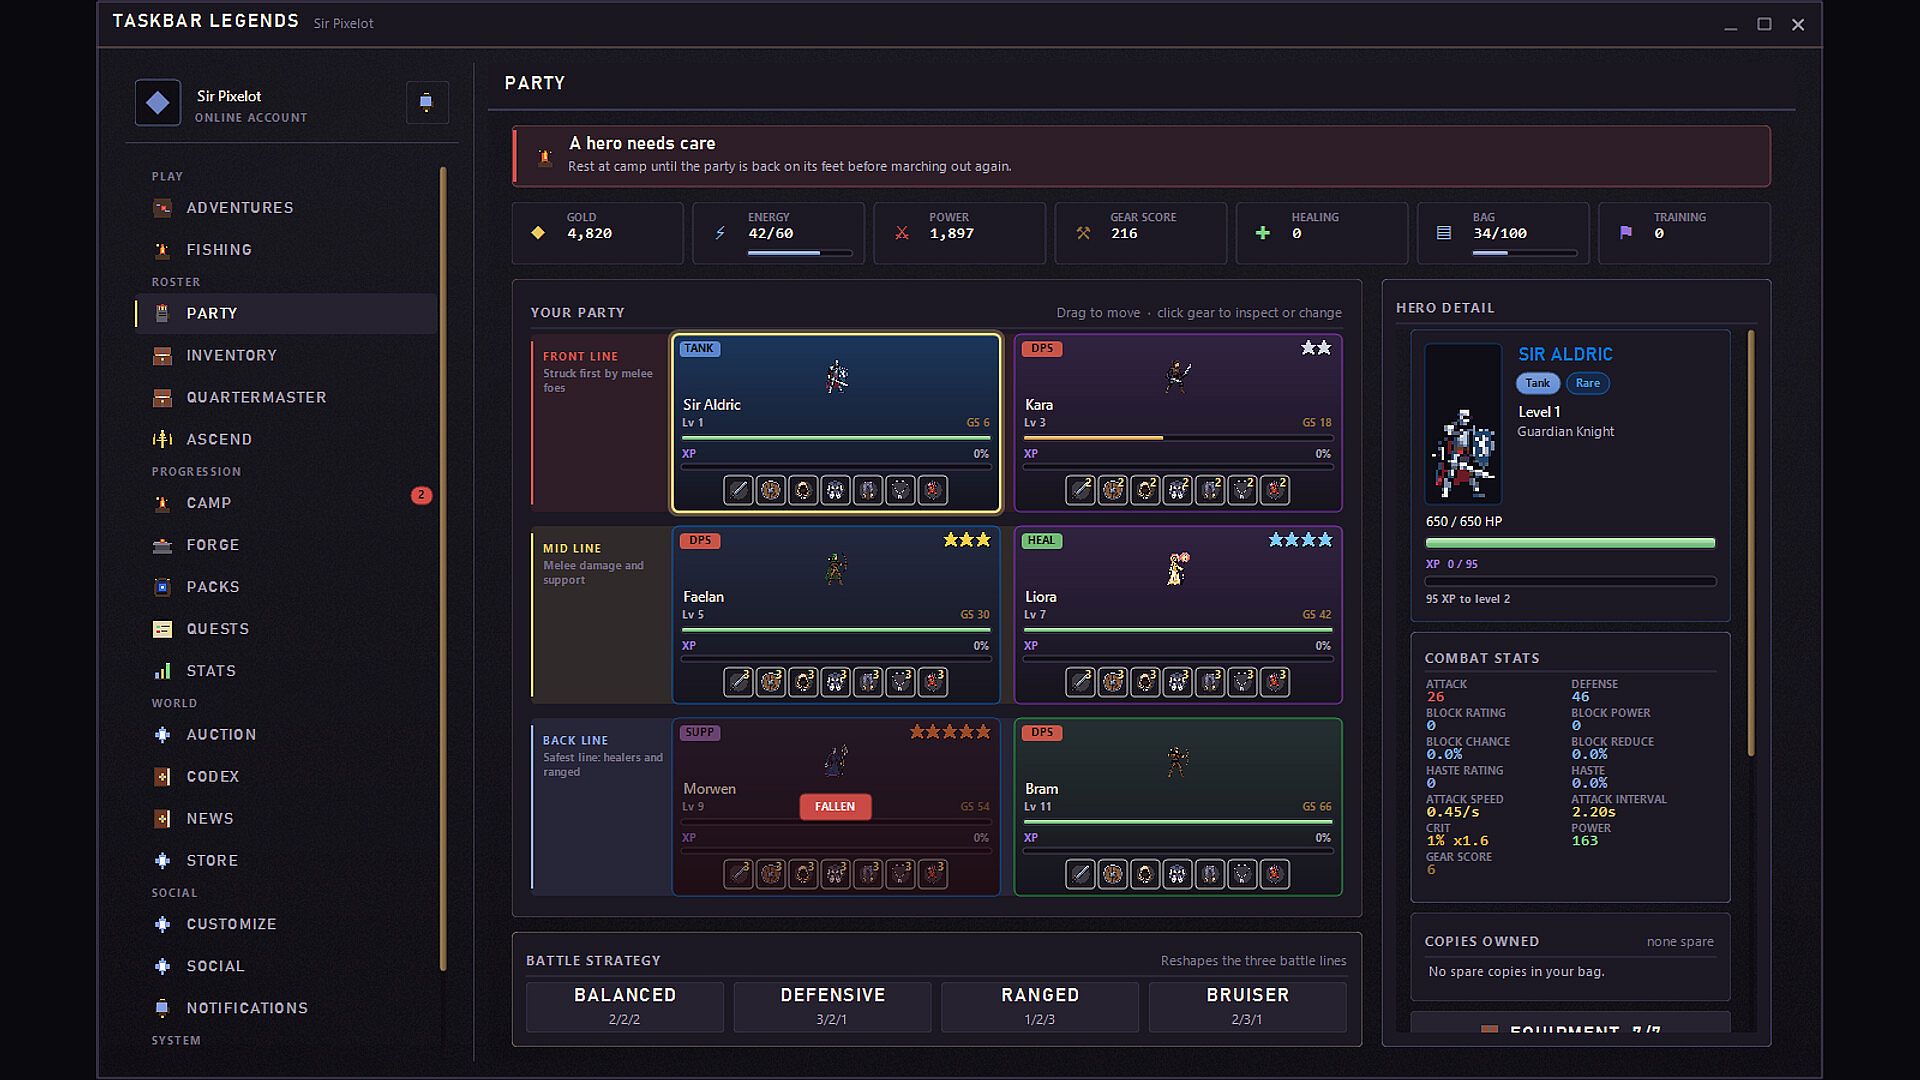This screenshot has width=1920, height=1080.
Task: Open Stats bar-chart icon in sidebar
Action: pyautogui.click(x=162, y=671)
